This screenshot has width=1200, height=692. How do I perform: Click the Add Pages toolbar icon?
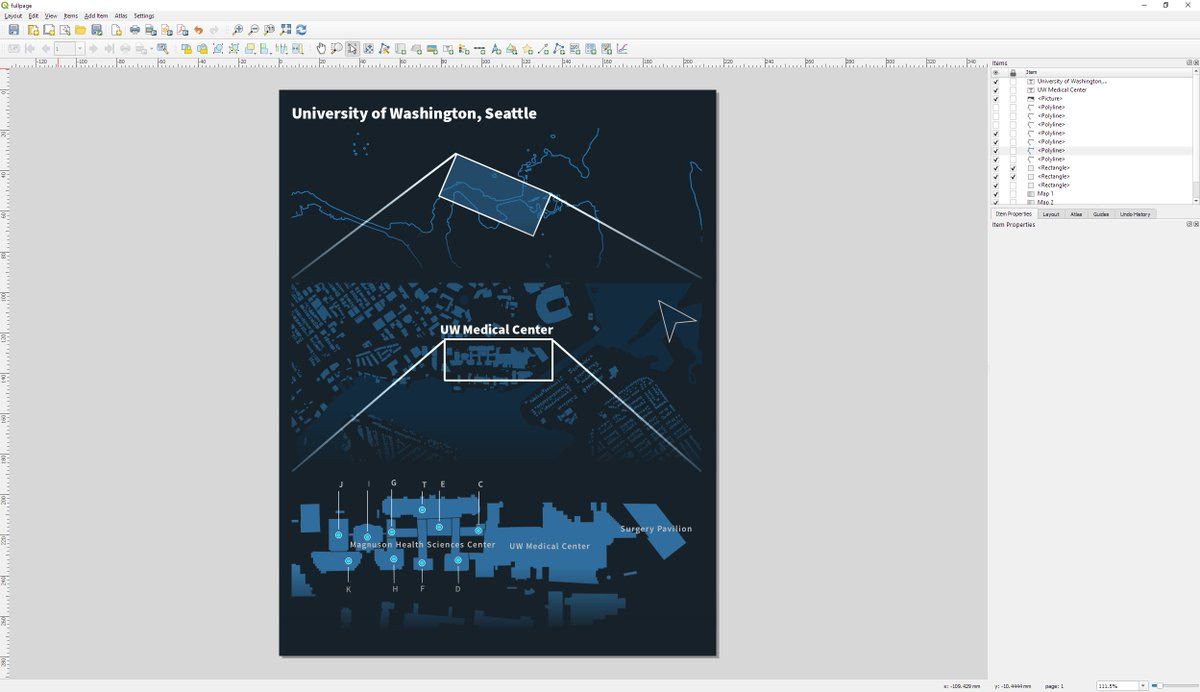pos(116,30)
